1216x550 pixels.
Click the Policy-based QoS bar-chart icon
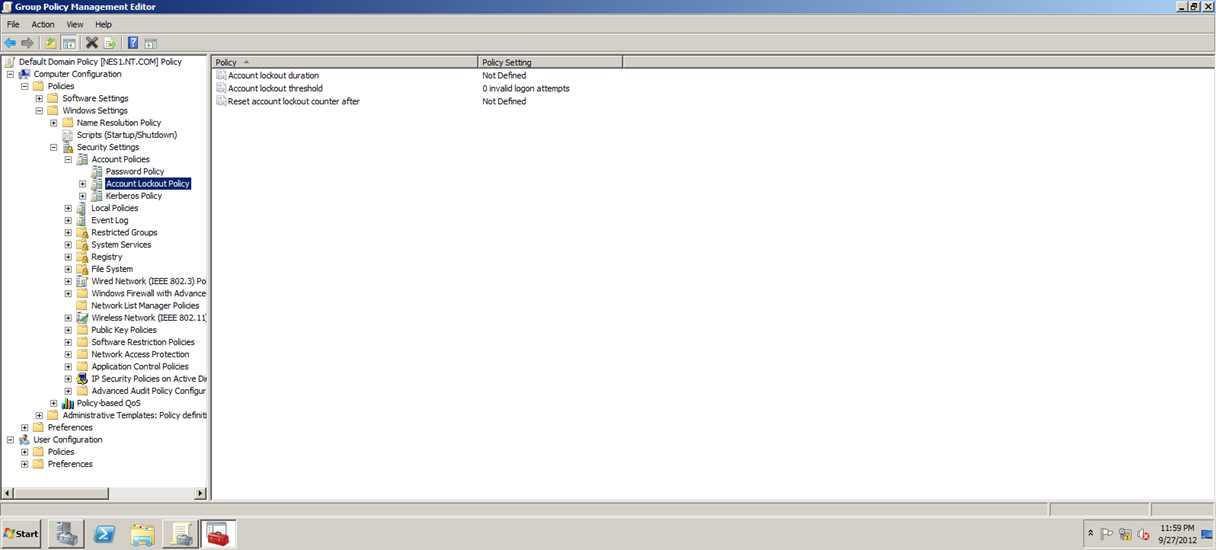coord(68,403)
